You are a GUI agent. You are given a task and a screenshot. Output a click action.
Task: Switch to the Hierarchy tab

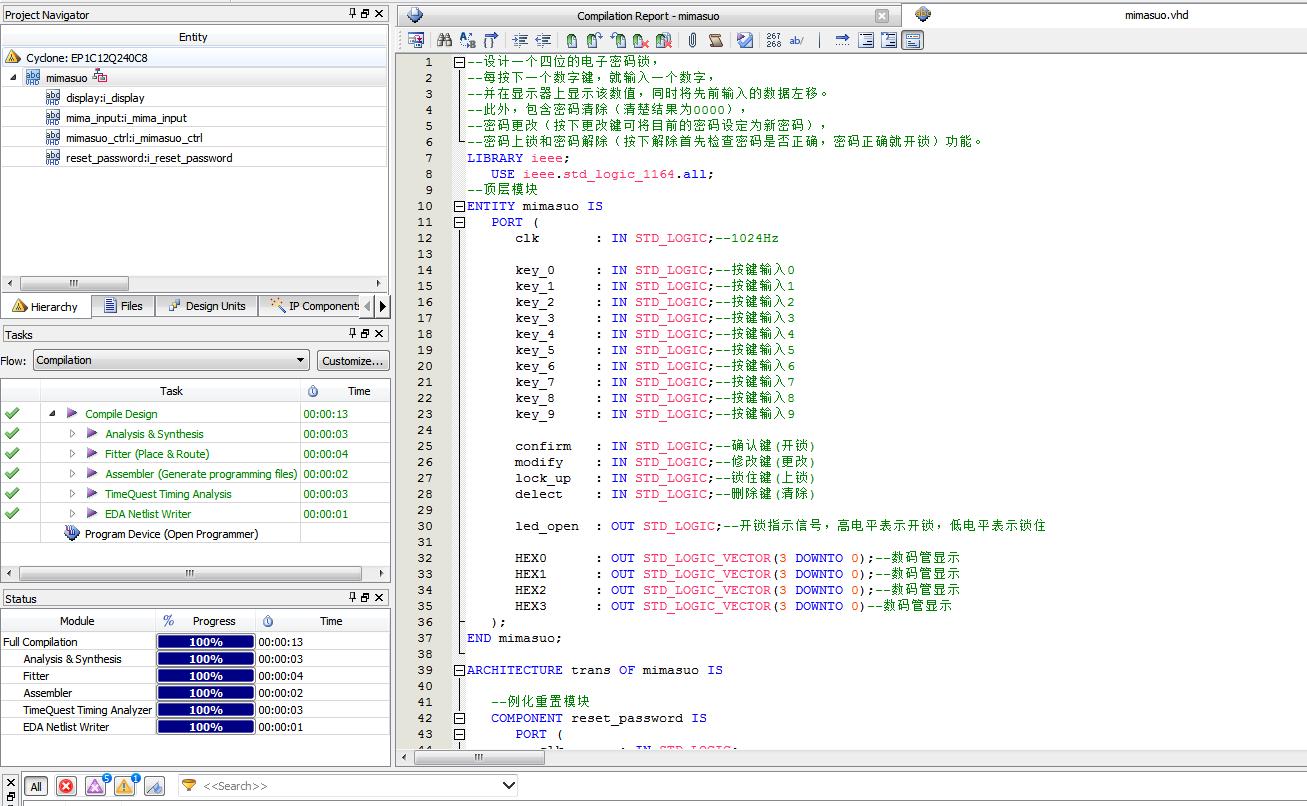point(46,306)
